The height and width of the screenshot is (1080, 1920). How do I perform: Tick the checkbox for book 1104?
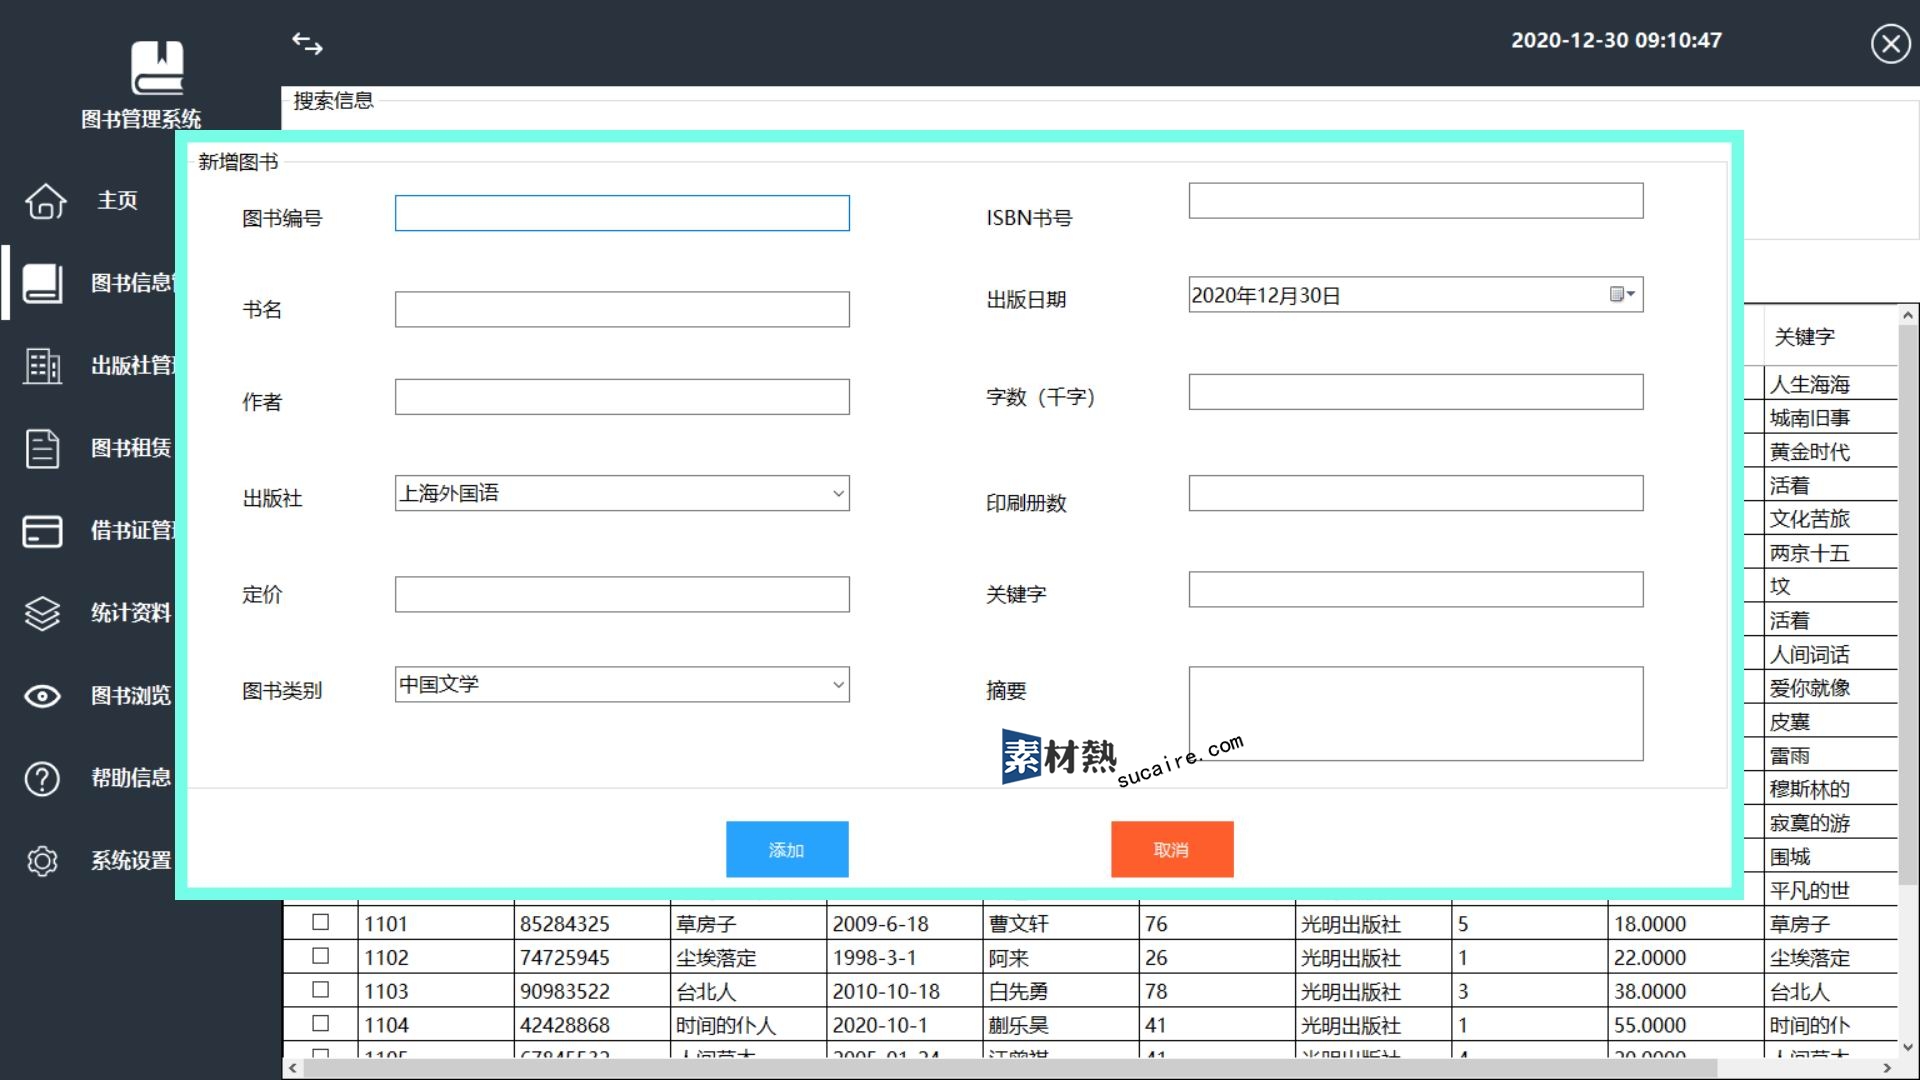point(320,1023)
